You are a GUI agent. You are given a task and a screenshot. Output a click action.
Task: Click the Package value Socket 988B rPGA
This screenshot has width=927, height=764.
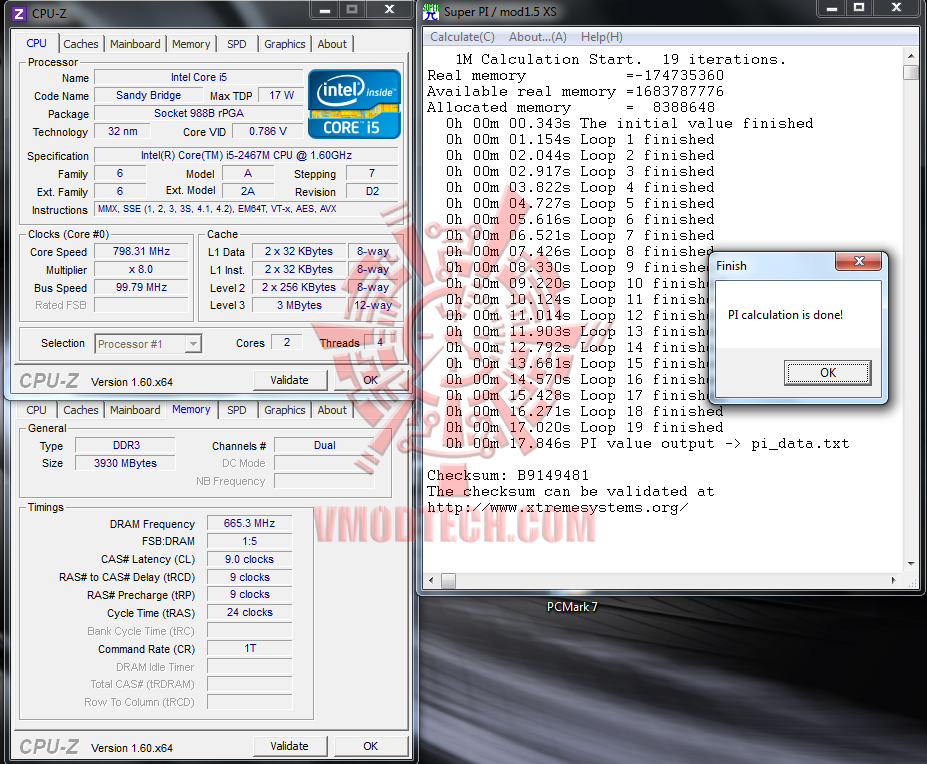click(x=199, y=113)
